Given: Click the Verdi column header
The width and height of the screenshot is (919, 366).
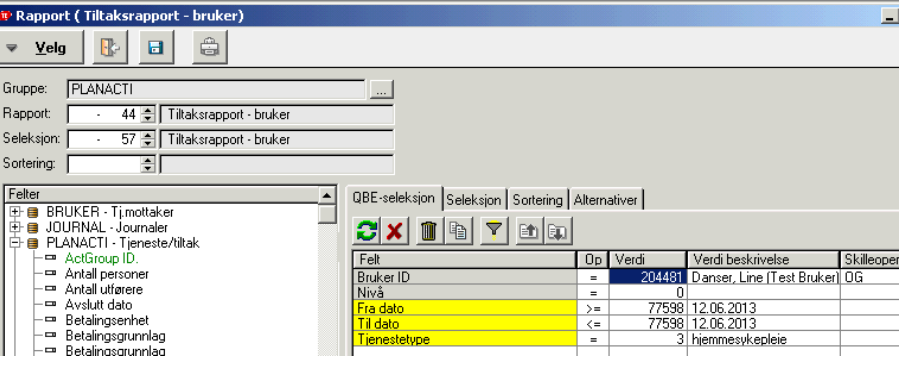Looking at the screenshot, I should click(648, 259).
